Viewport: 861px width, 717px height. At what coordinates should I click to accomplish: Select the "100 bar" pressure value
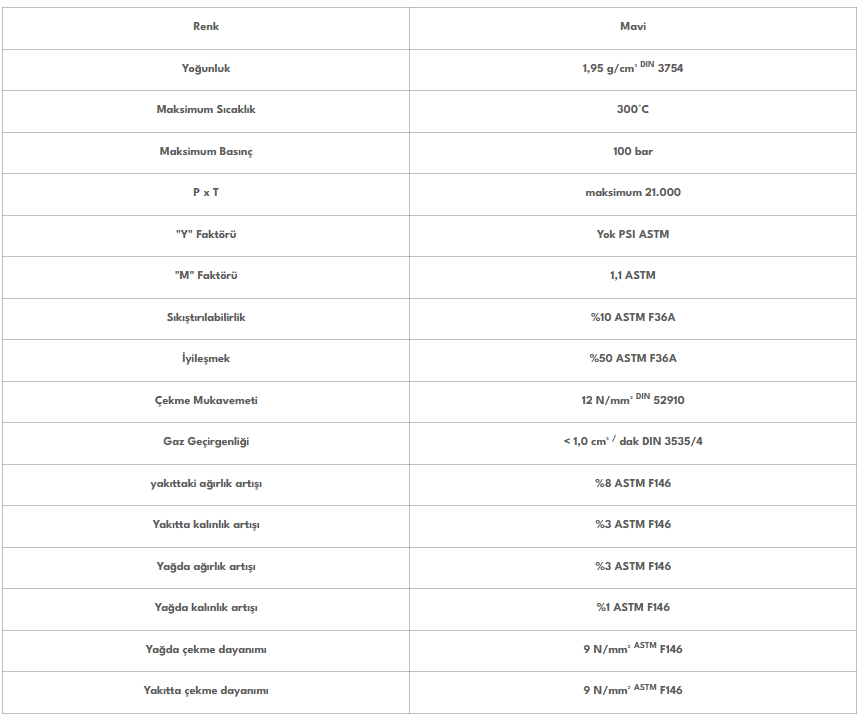click(x=633, y=152)
